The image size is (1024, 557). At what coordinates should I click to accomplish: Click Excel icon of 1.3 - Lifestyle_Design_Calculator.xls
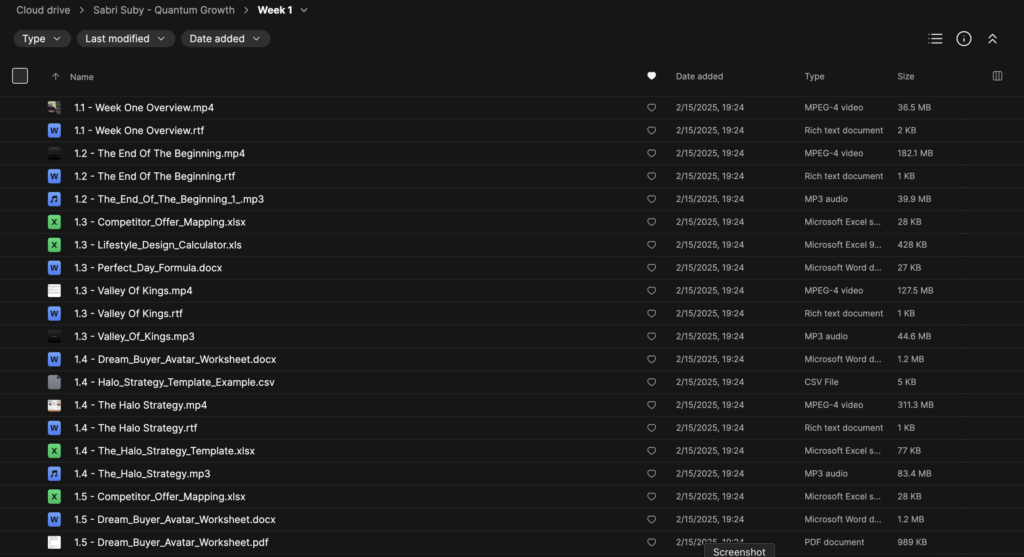coord(54,244)
